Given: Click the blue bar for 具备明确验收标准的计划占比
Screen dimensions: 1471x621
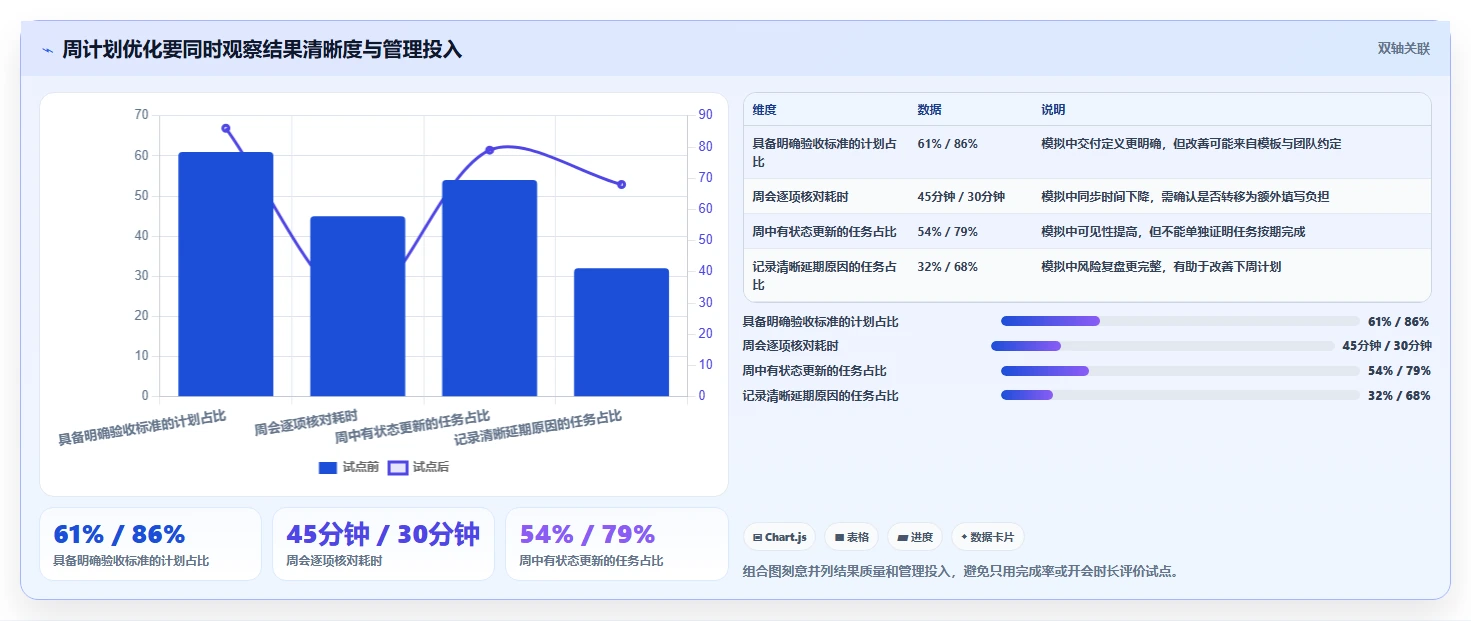Looking at the screenshot, I should [x=226, y=274].
